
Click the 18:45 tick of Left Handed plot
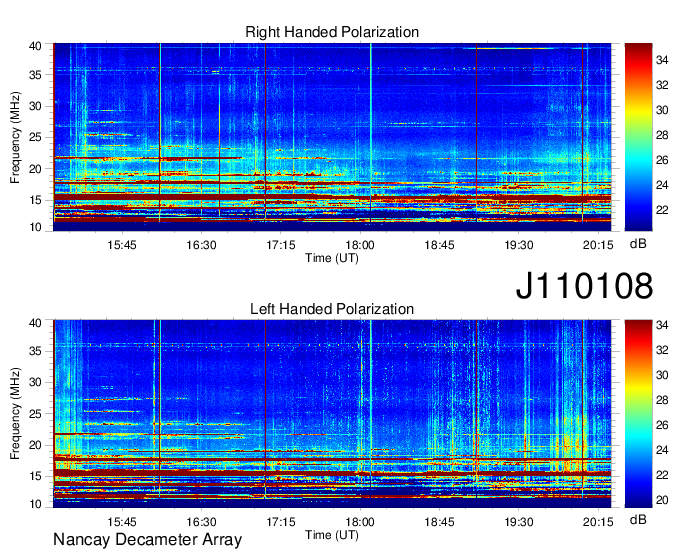(x=439, y=522)
